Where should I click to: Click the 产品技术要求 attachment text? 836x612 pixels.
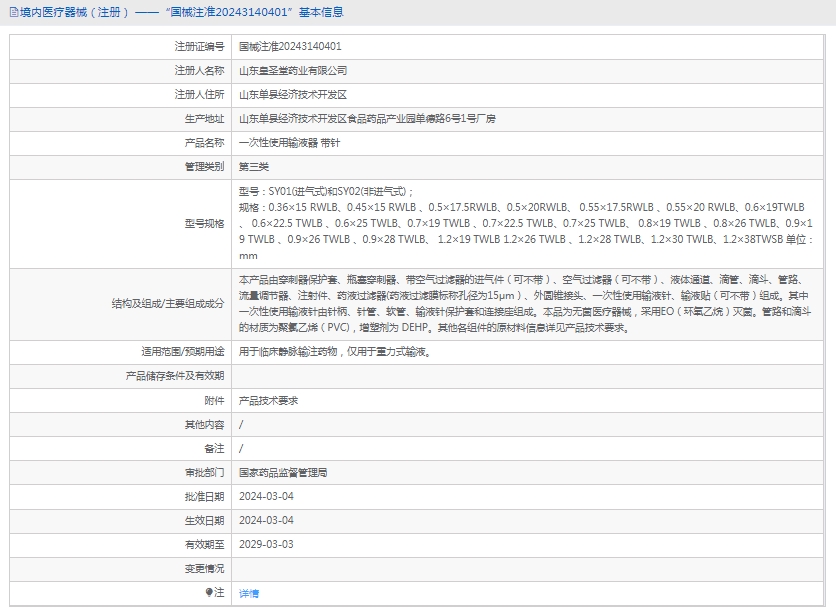(268, 400)
